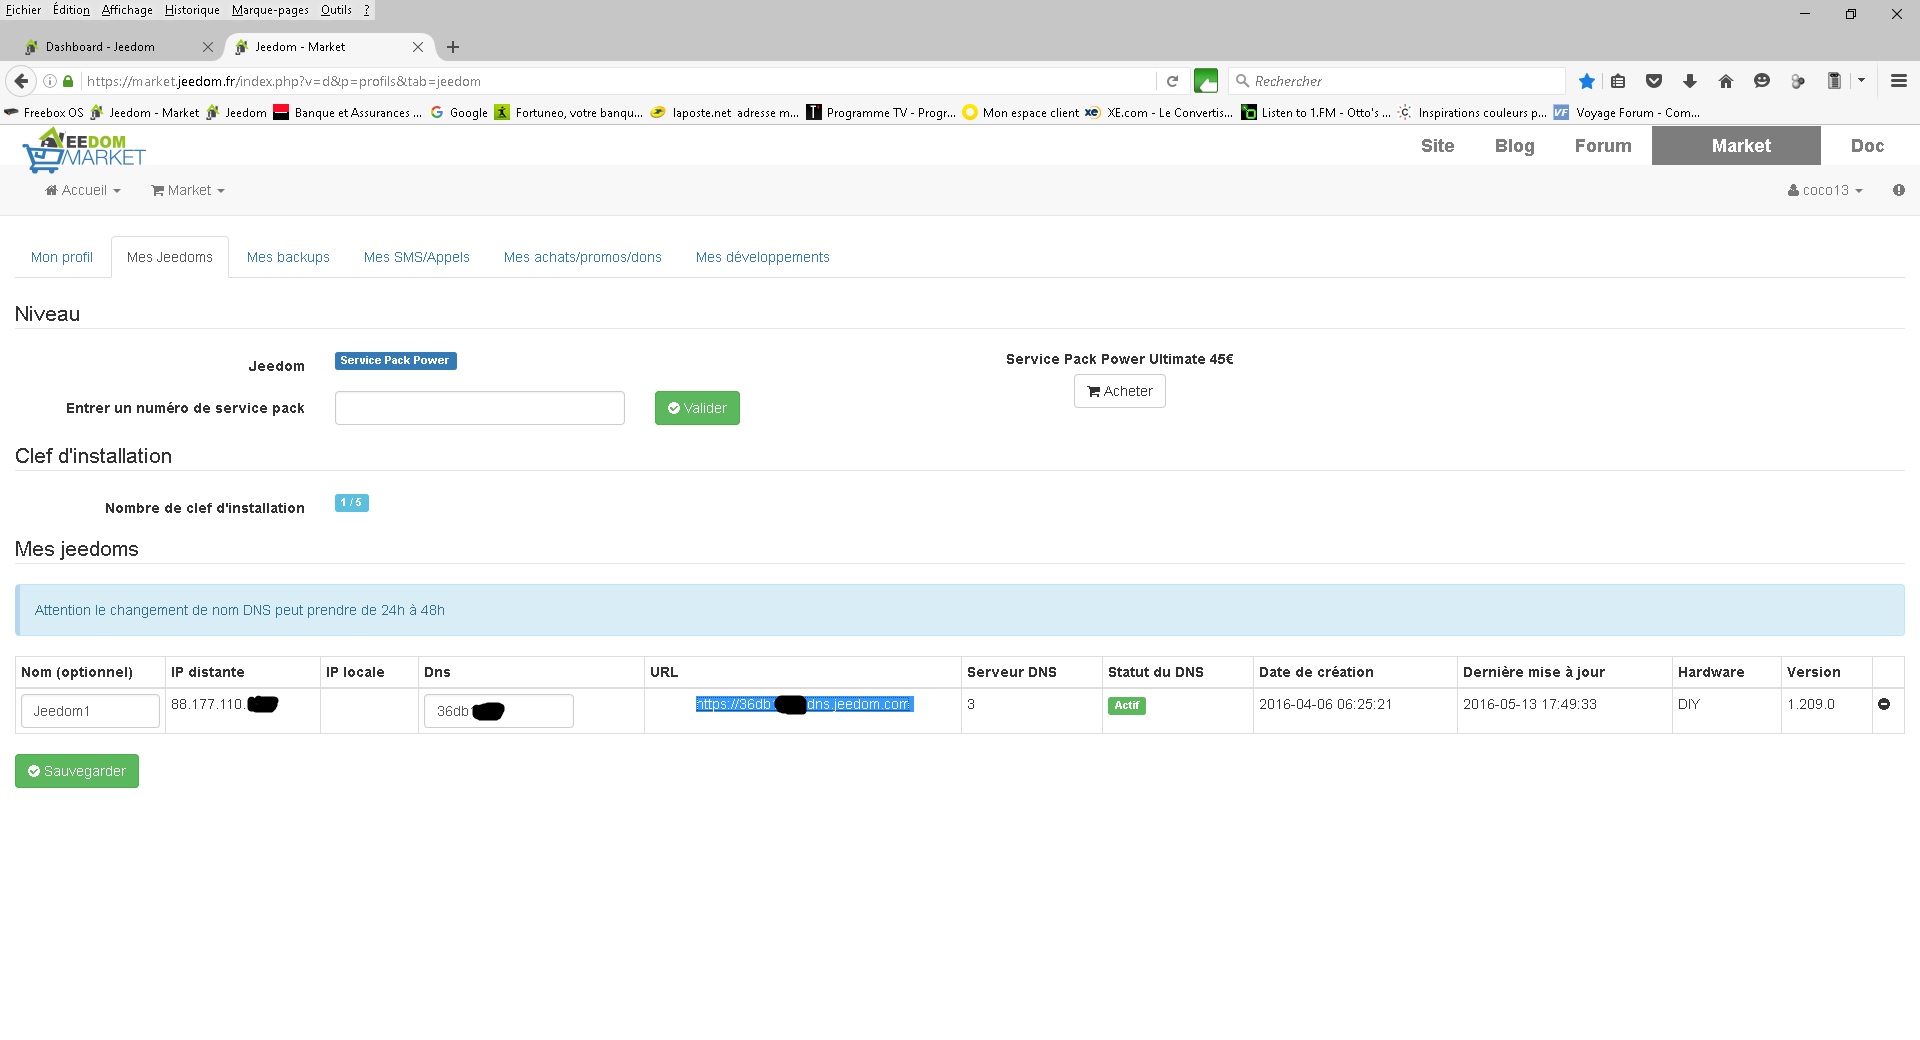The image size is (1920, 1040).
Task: Expand the Accueil dropdown
Action: 83,190
